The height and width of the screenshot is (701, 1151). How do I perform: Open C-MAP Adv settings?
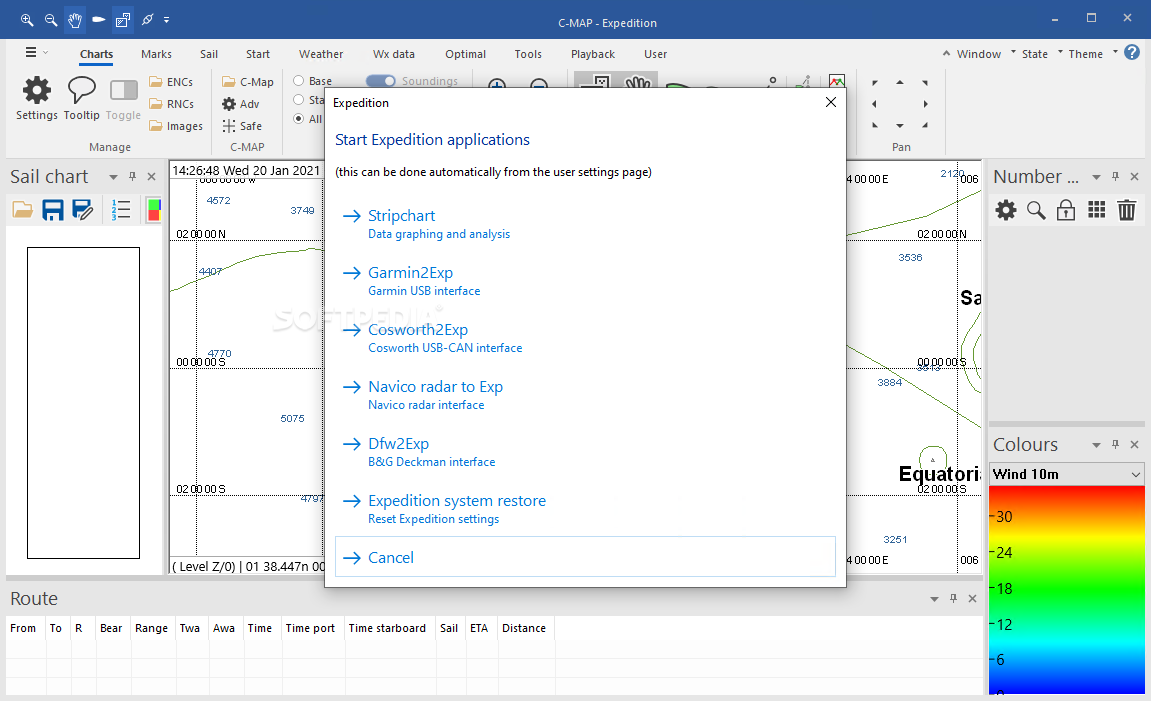click(241, 104)
